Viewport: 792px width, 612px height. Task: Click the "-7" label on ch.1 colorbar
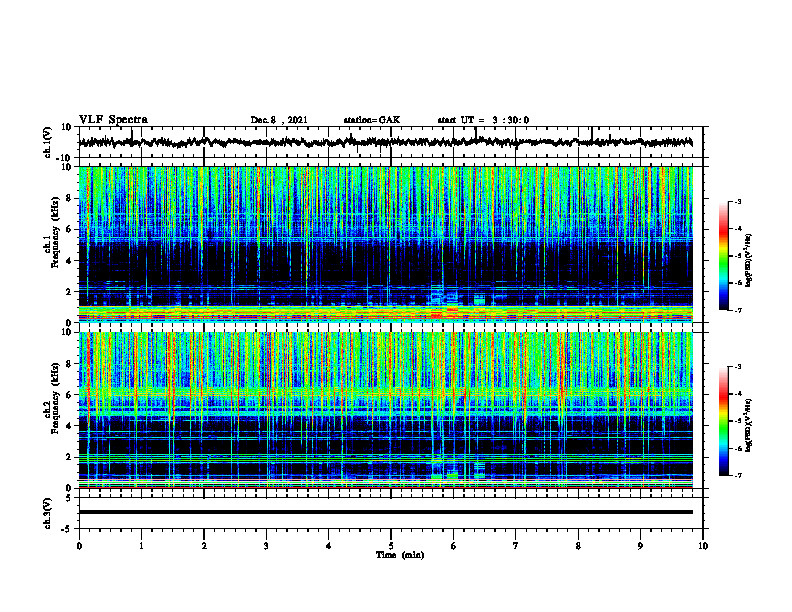tap(737, 310)
